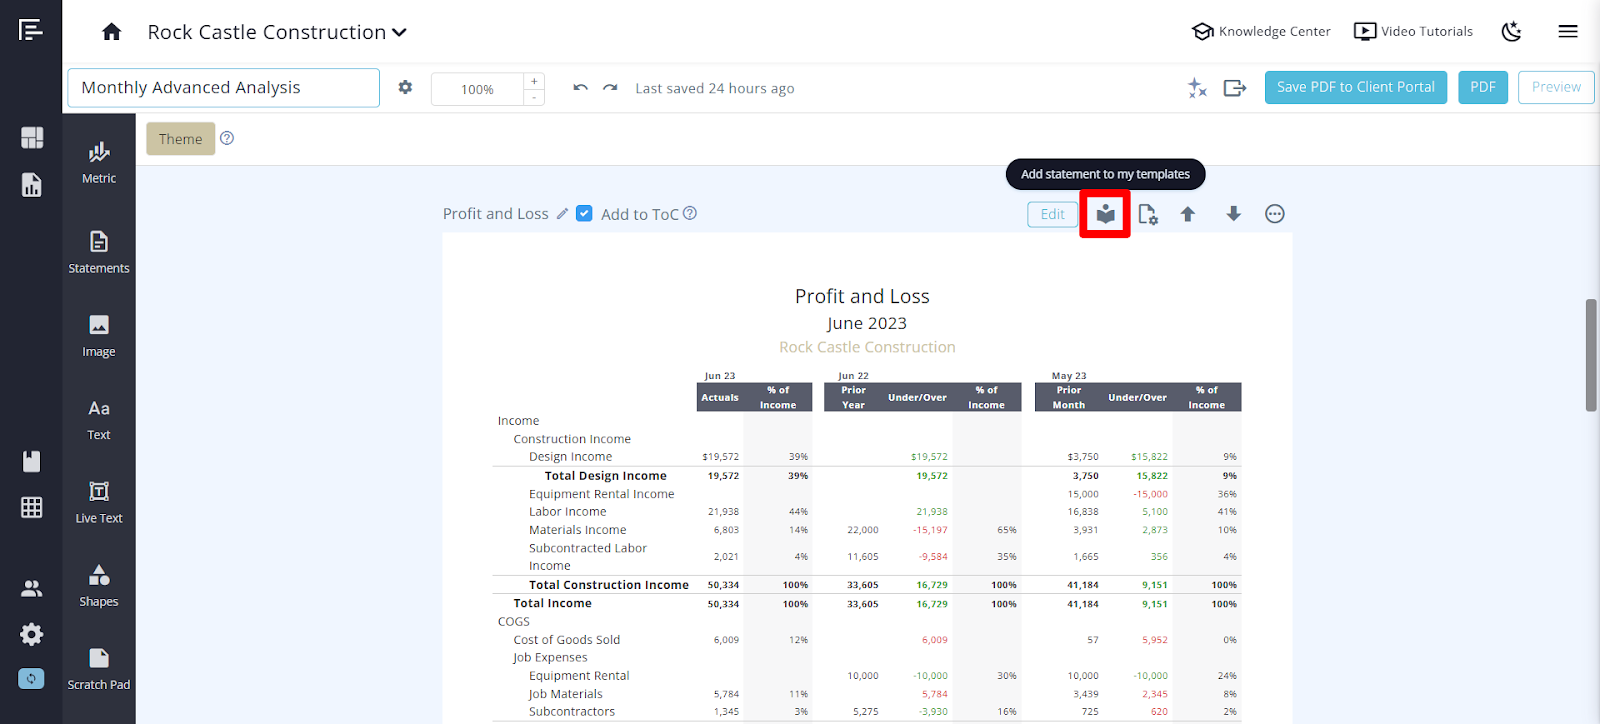Screen dimensions: 1600x724
Task: Open the Statements panel
Action: coord(99,252)
